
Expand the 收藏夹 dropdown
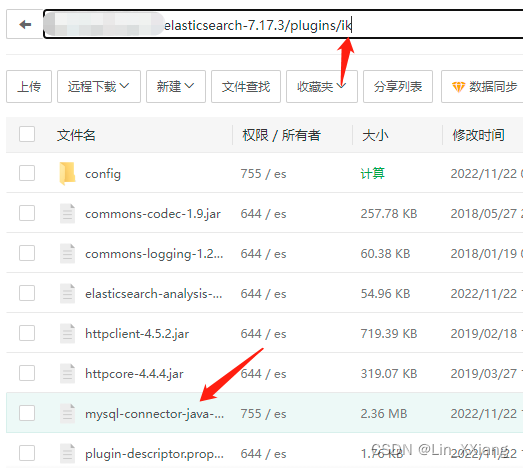click(322, 86)
